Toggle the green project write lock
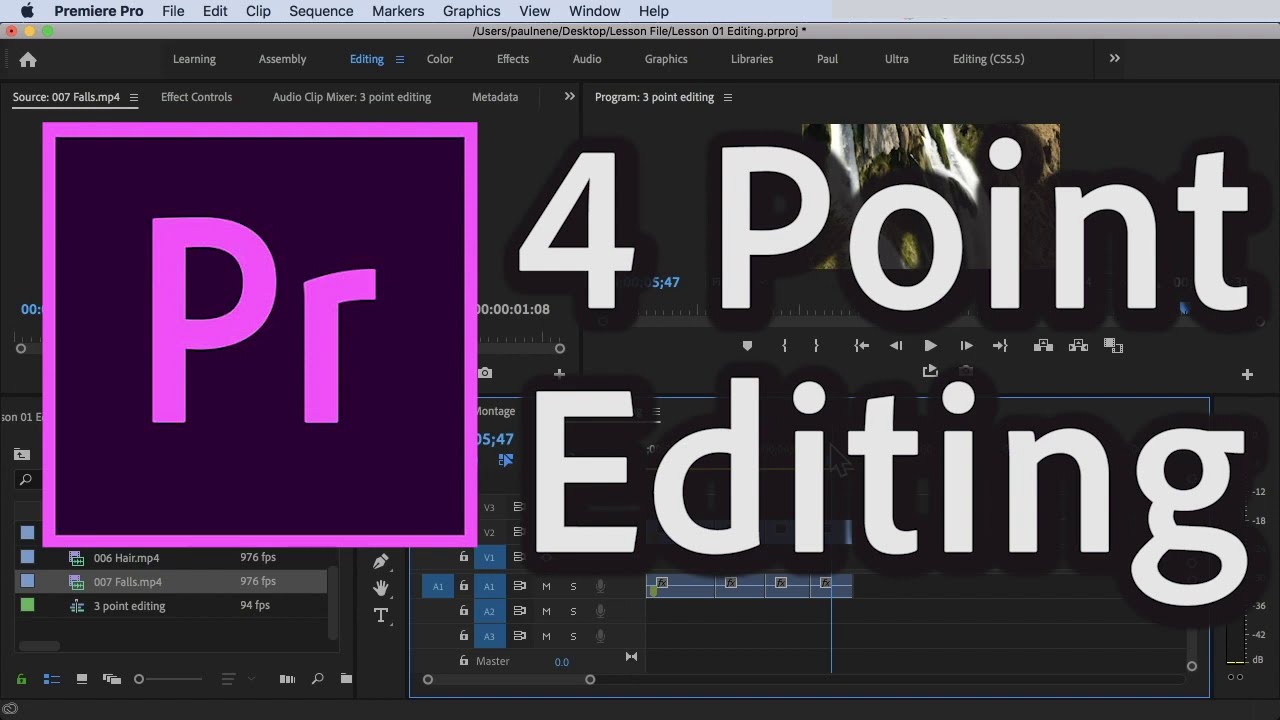The image size is (1280, 720). pos(21,679)
